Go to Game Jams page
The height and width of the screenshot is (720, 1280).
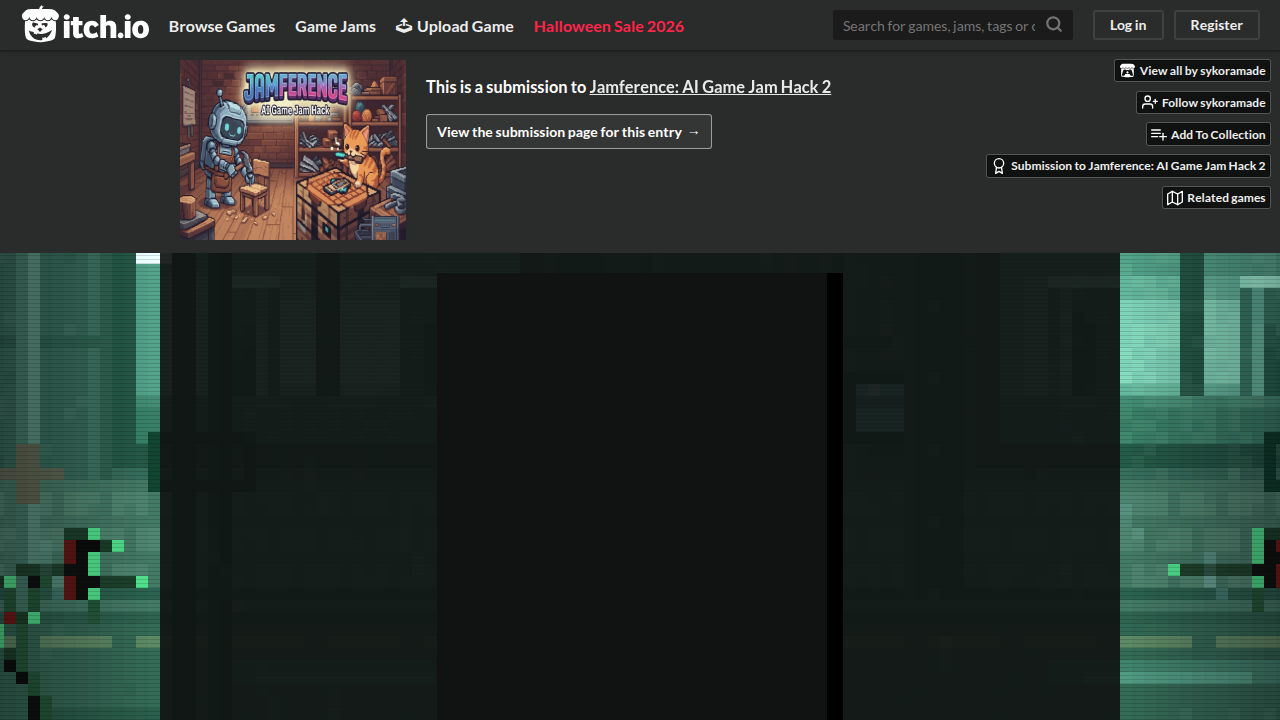coord(336,26)
